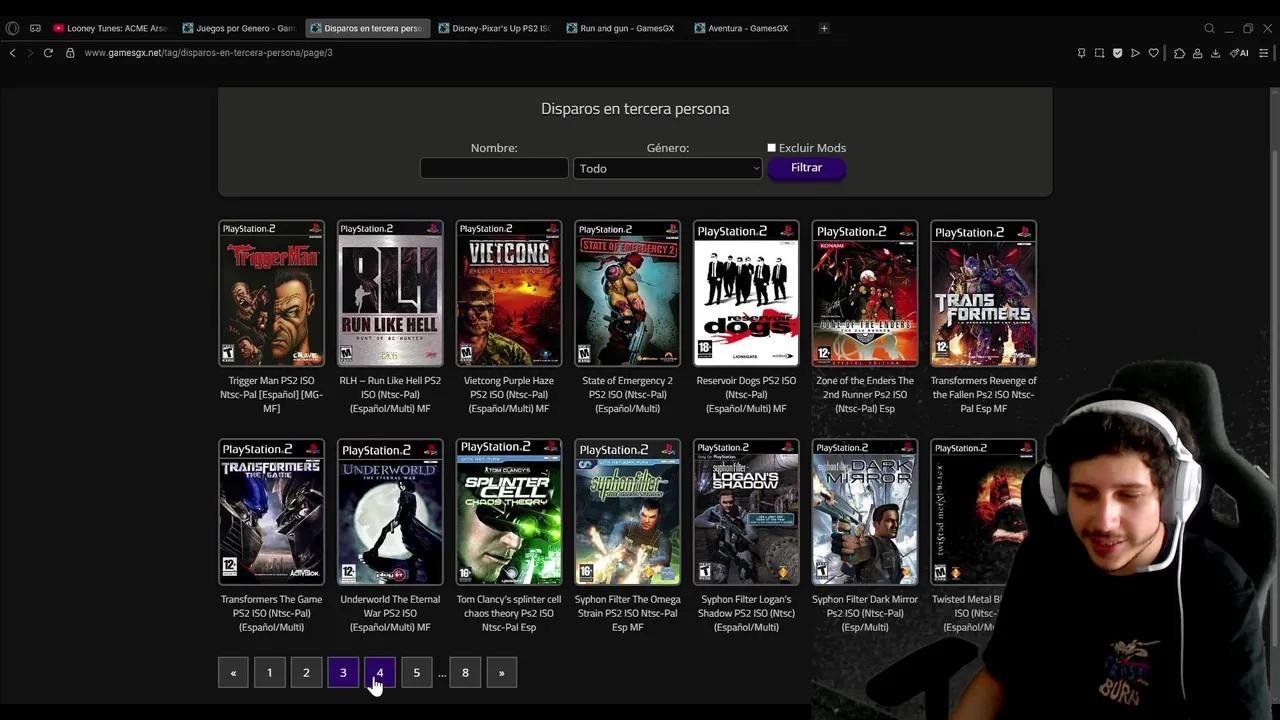Screen dimensions: 1280x720
Task: Switch to Run and gun - GamesGX tab
Action: 623,28
